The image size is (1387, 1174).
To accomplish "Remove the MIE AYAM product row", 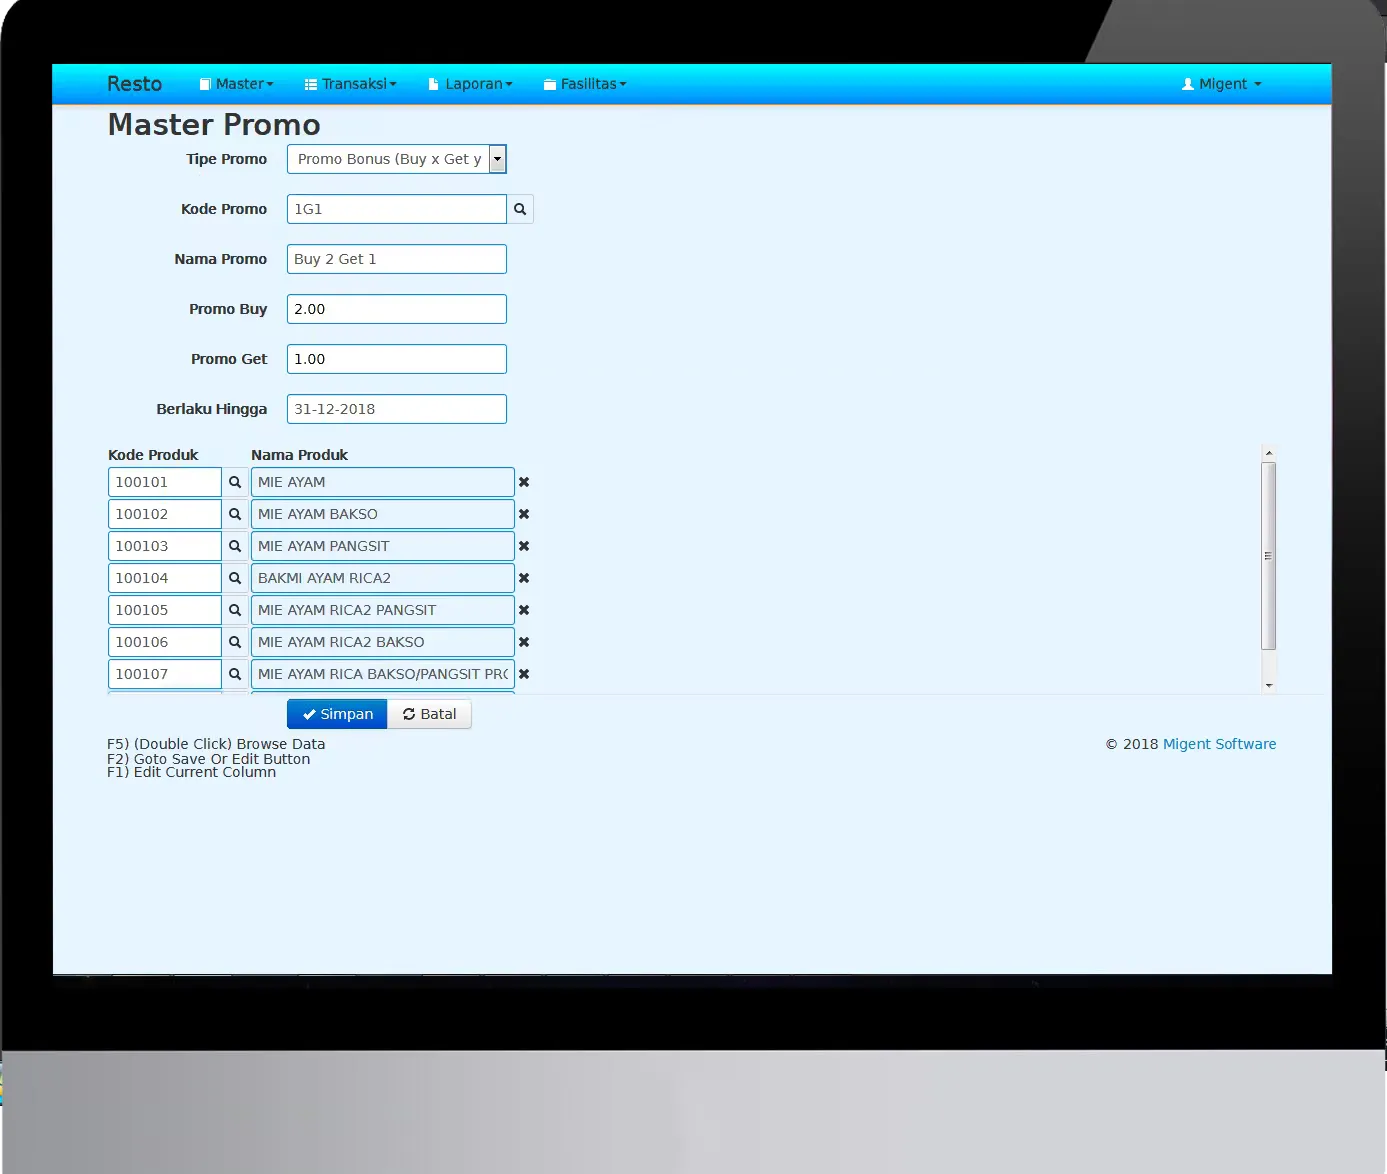I will [524, 482].
